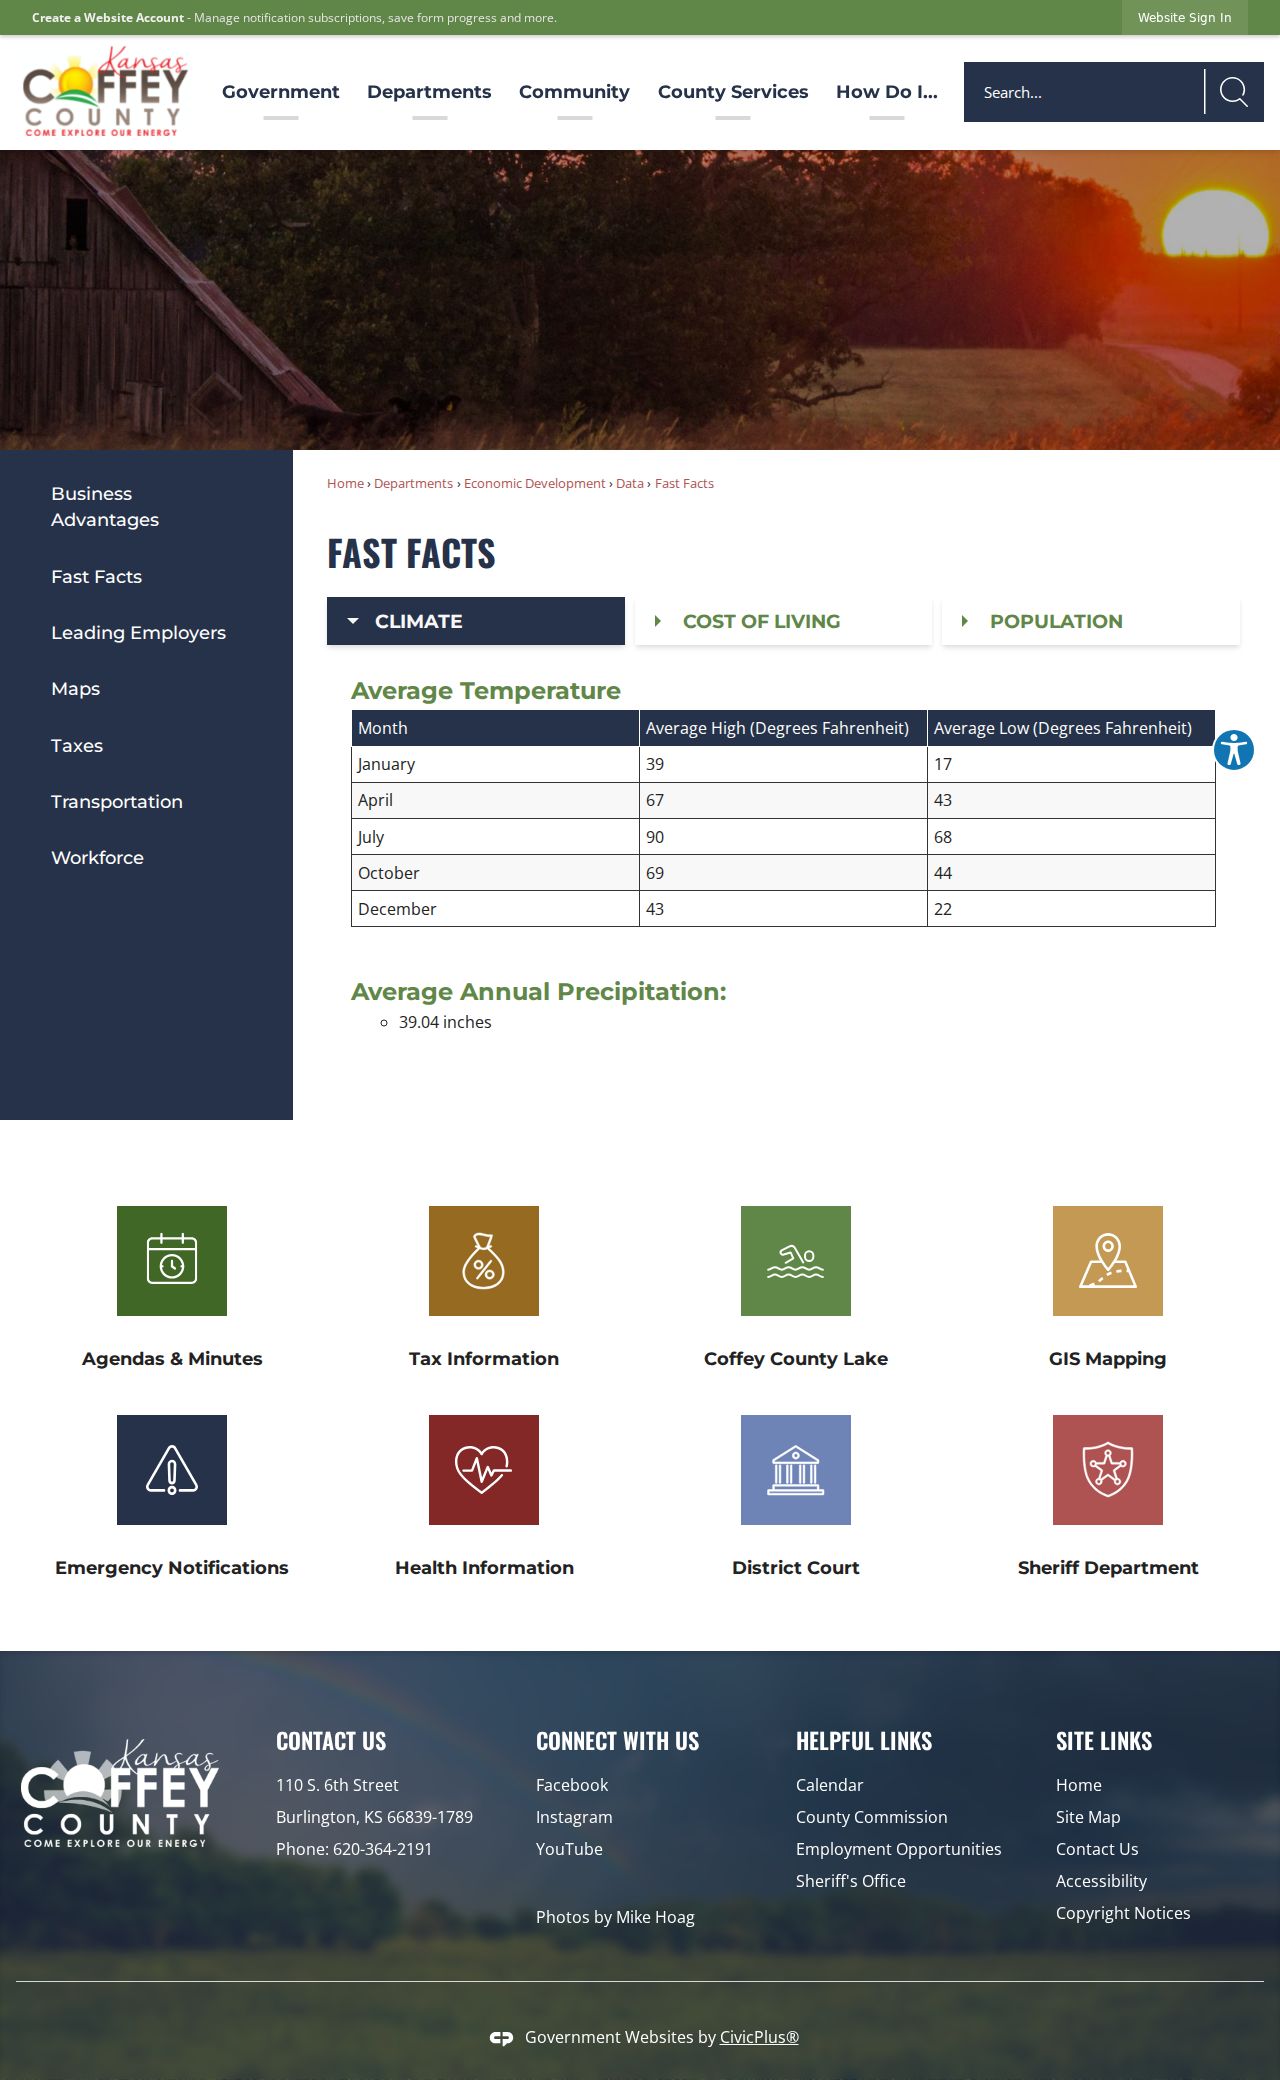Click the Health Information heart icon
Image resolution: width=1280 pixels, height=2080 pixels.
click(484, 1470)
